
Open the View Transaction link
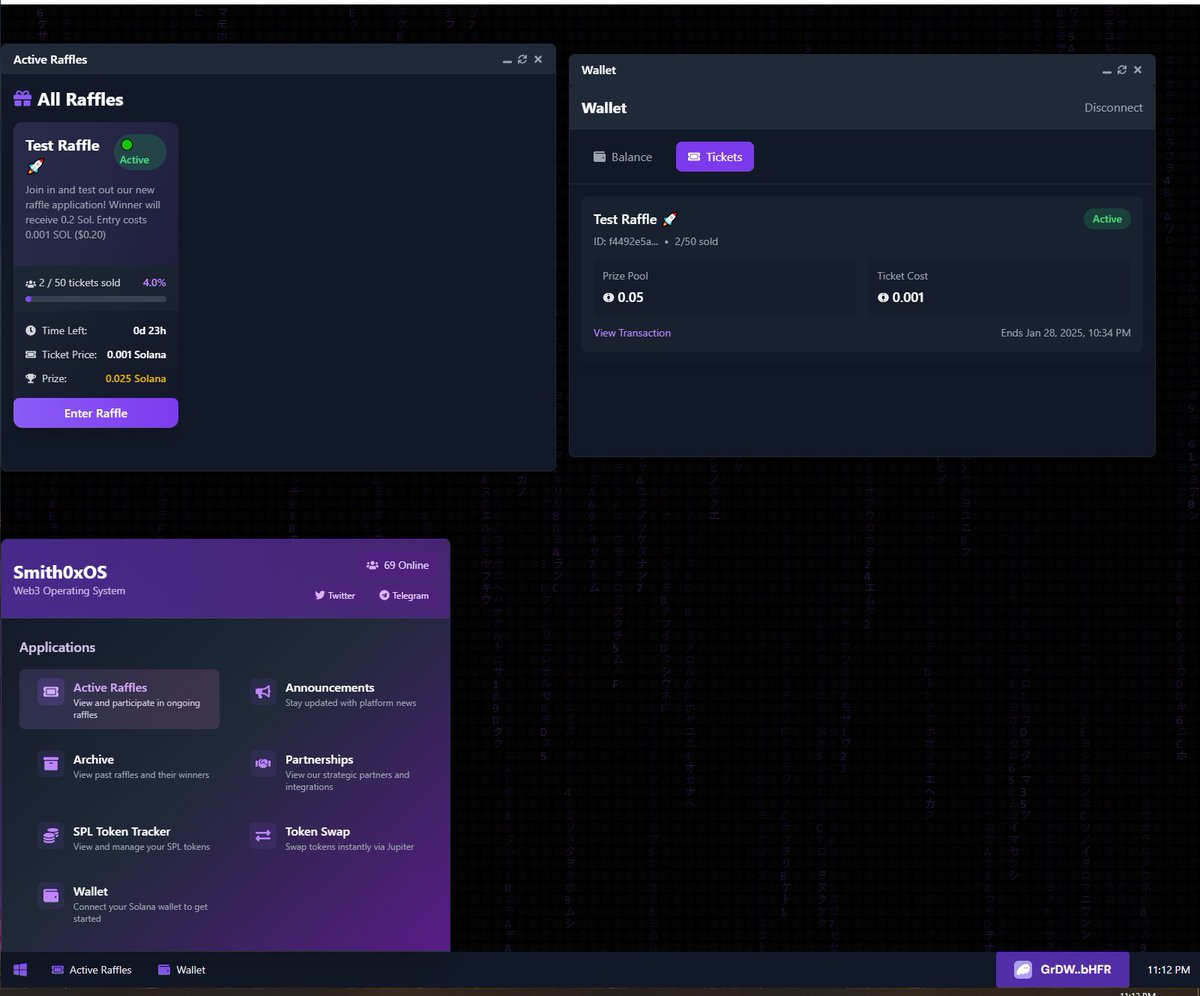pyautogui.click(x=632, y=333)
